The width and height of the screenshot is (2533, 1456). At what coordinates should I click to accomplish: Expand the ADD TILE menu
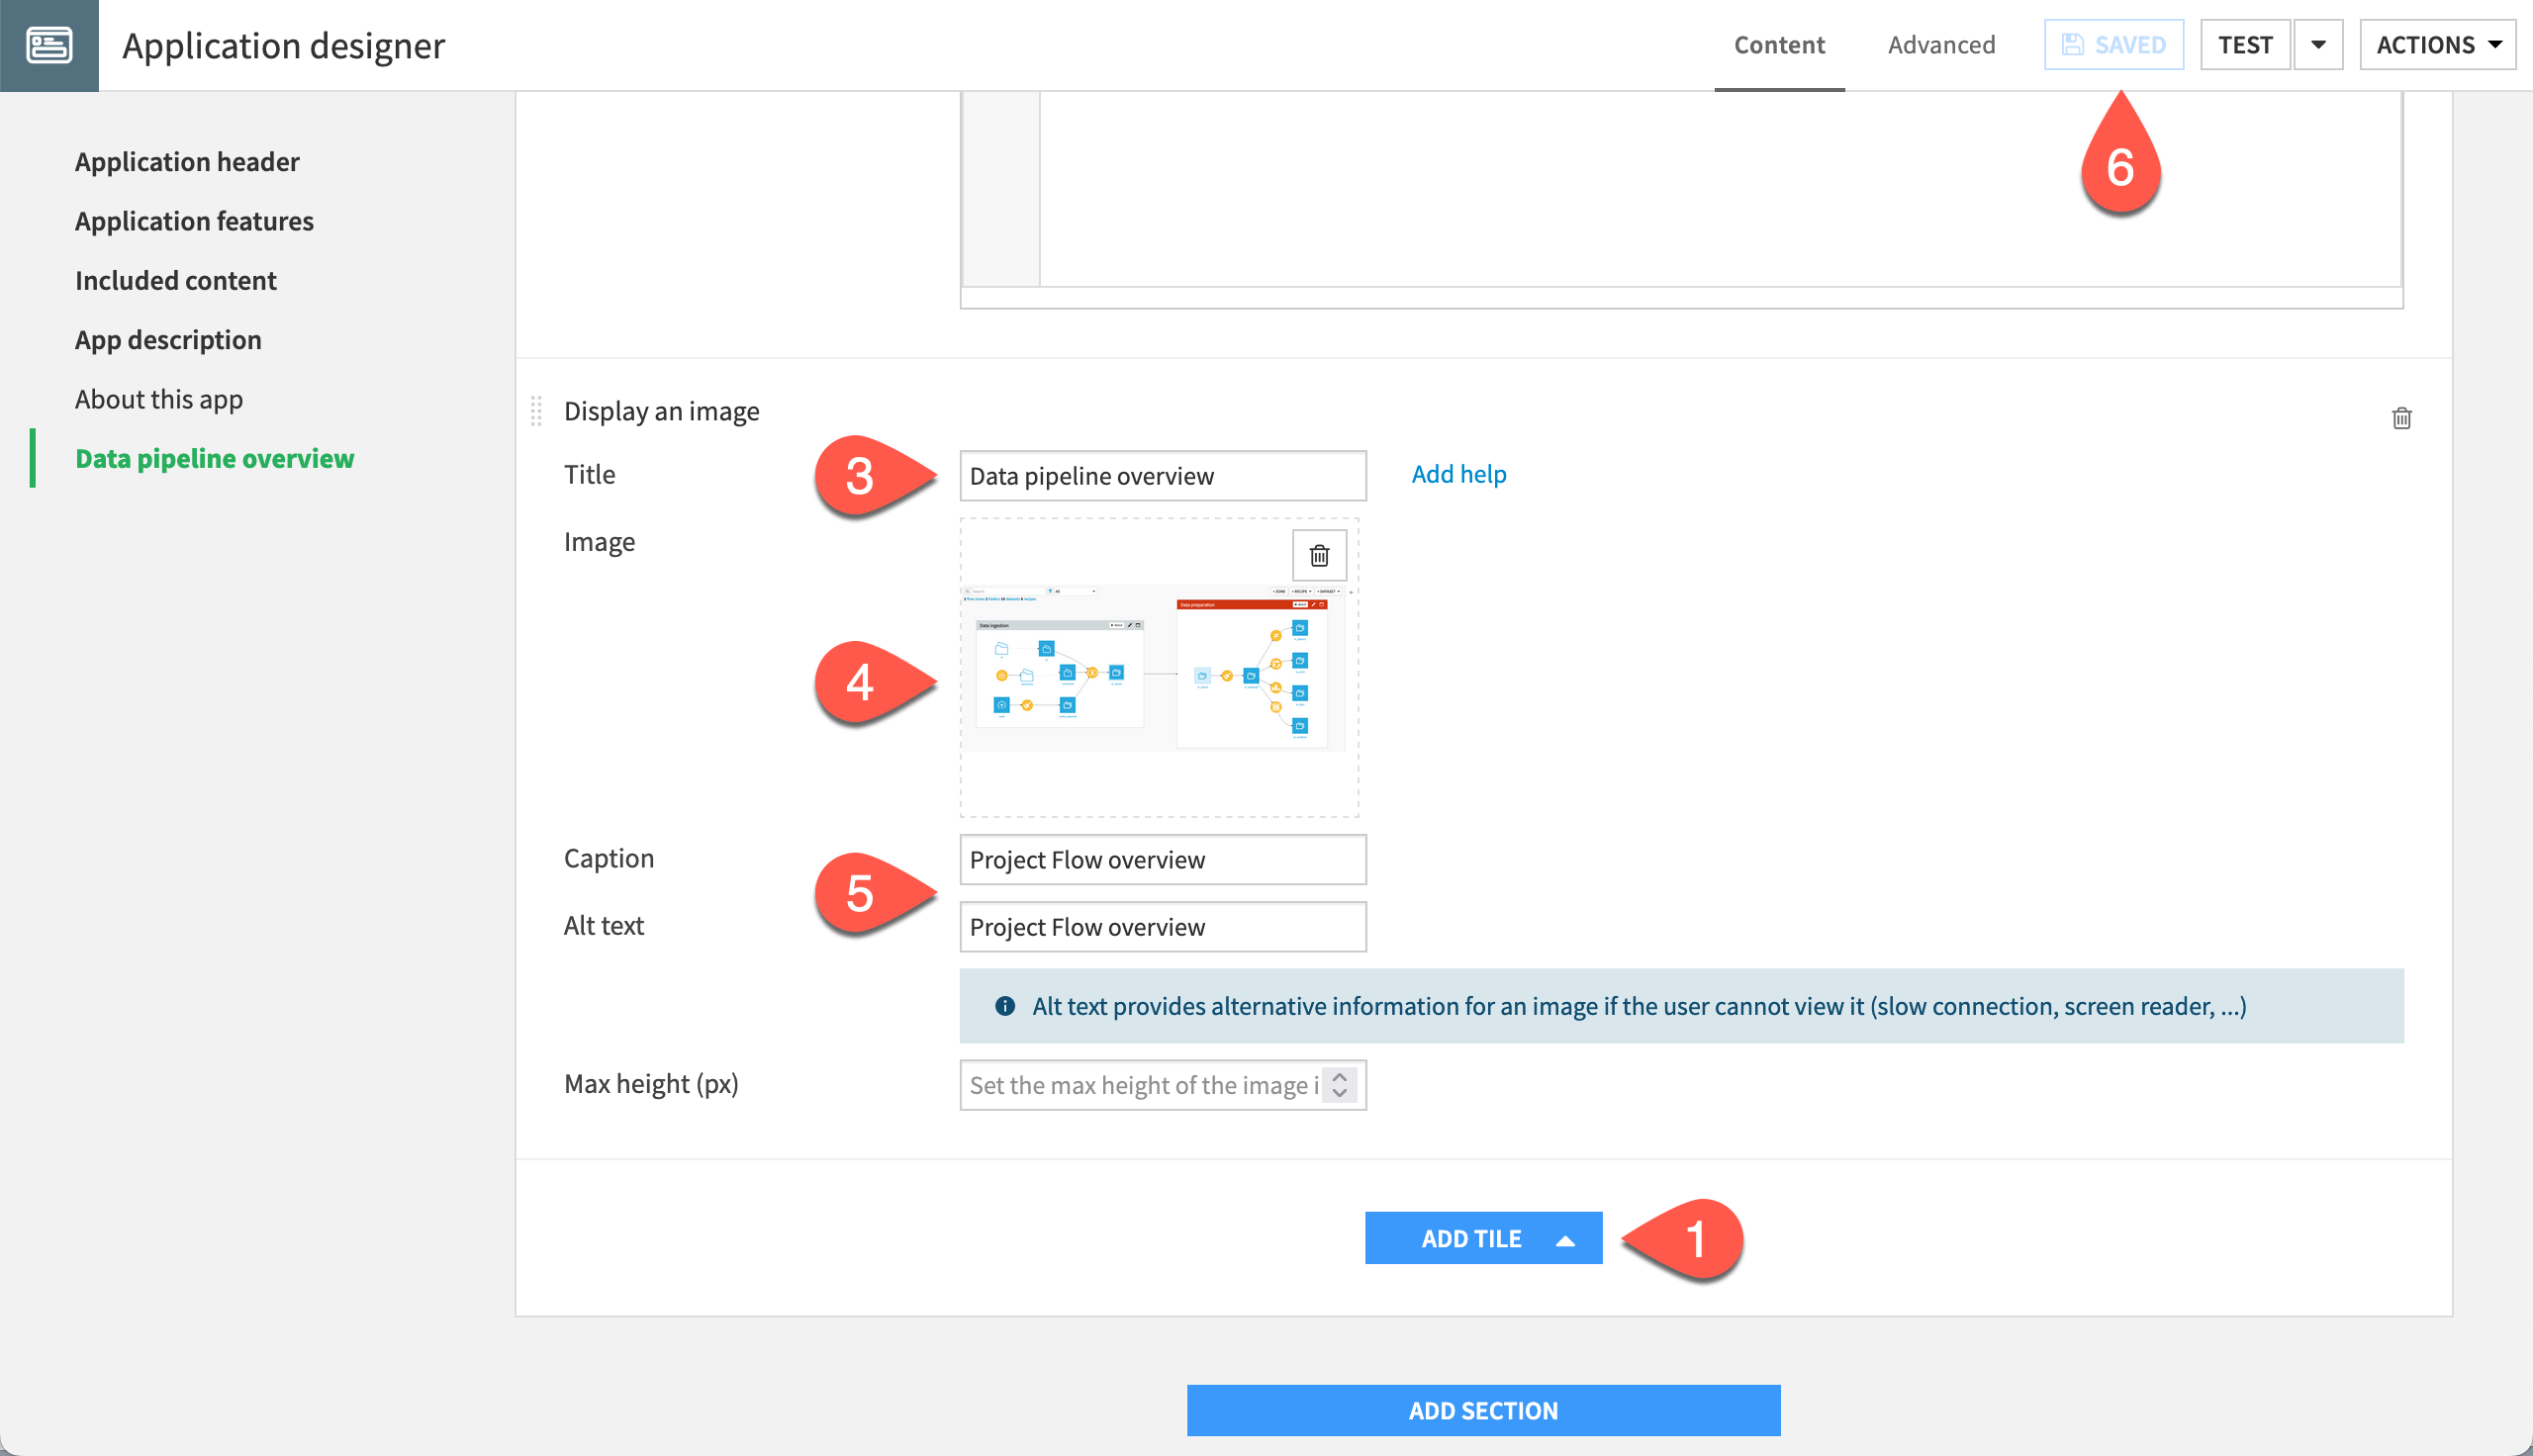point(1483,1238)
